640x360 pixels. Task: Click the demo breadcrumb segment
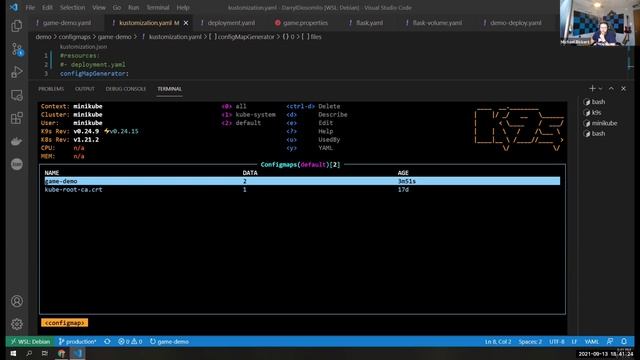(x=43, y=37)
